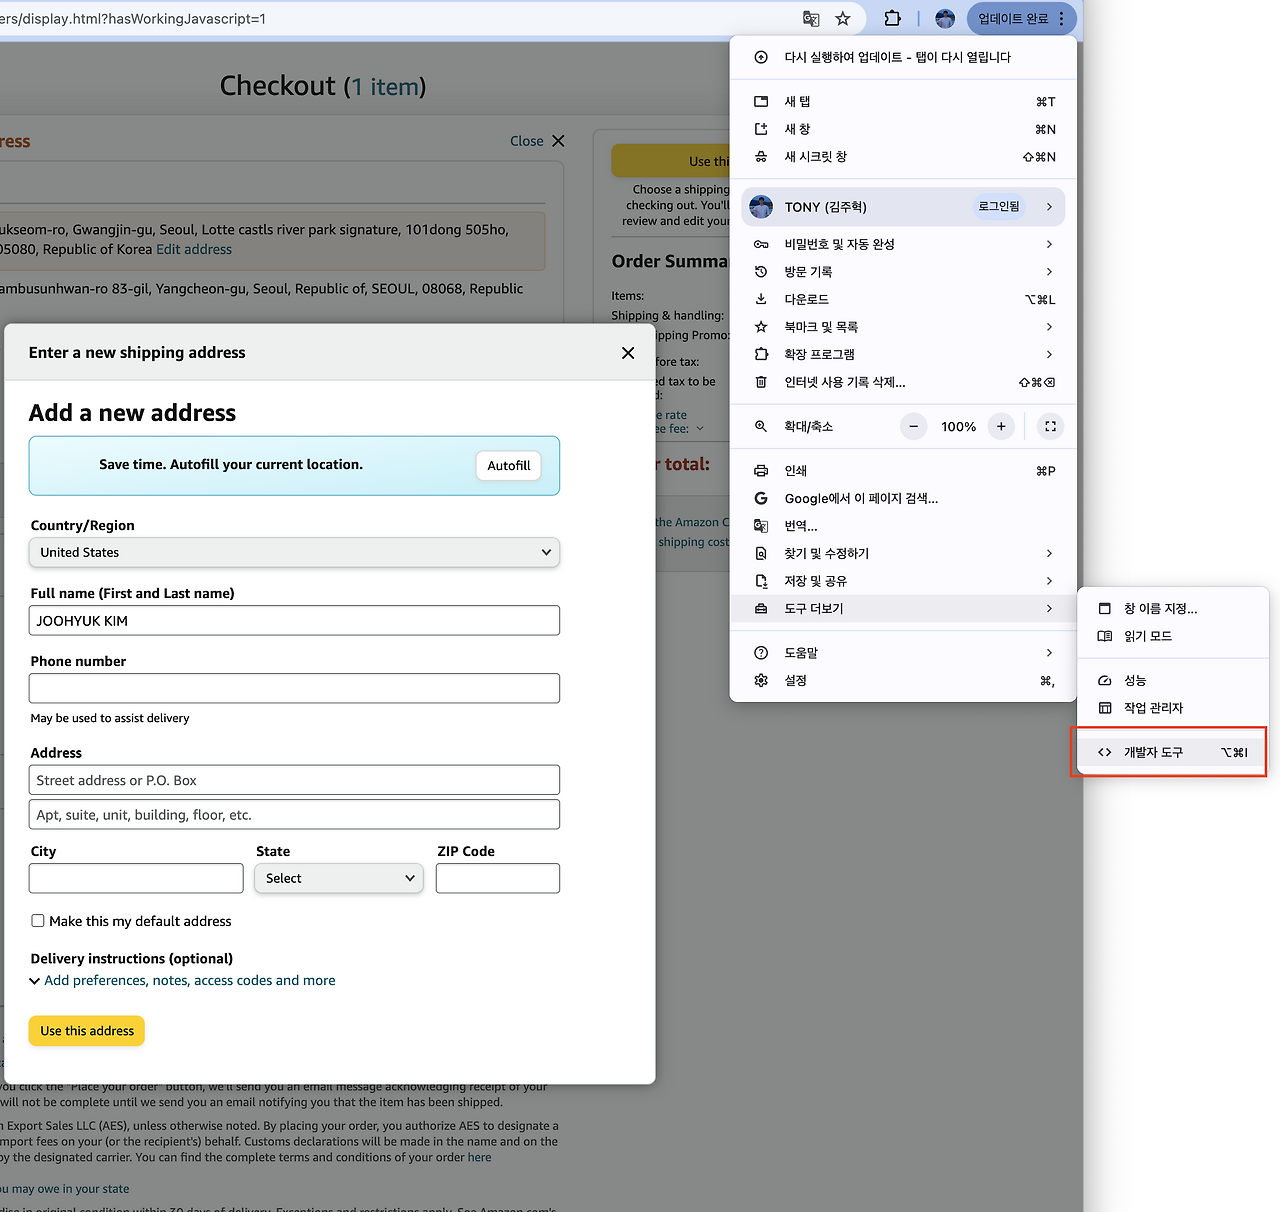Select 번역 translate menu item
The image size is (1280, 1212).
pyautogui.click(x=903, y=526)
